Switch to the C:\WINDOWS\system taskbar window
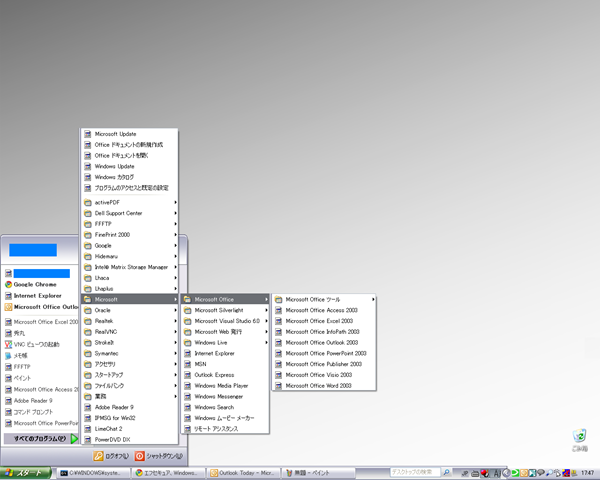This screenshot has width=600, height=480. 93,473
